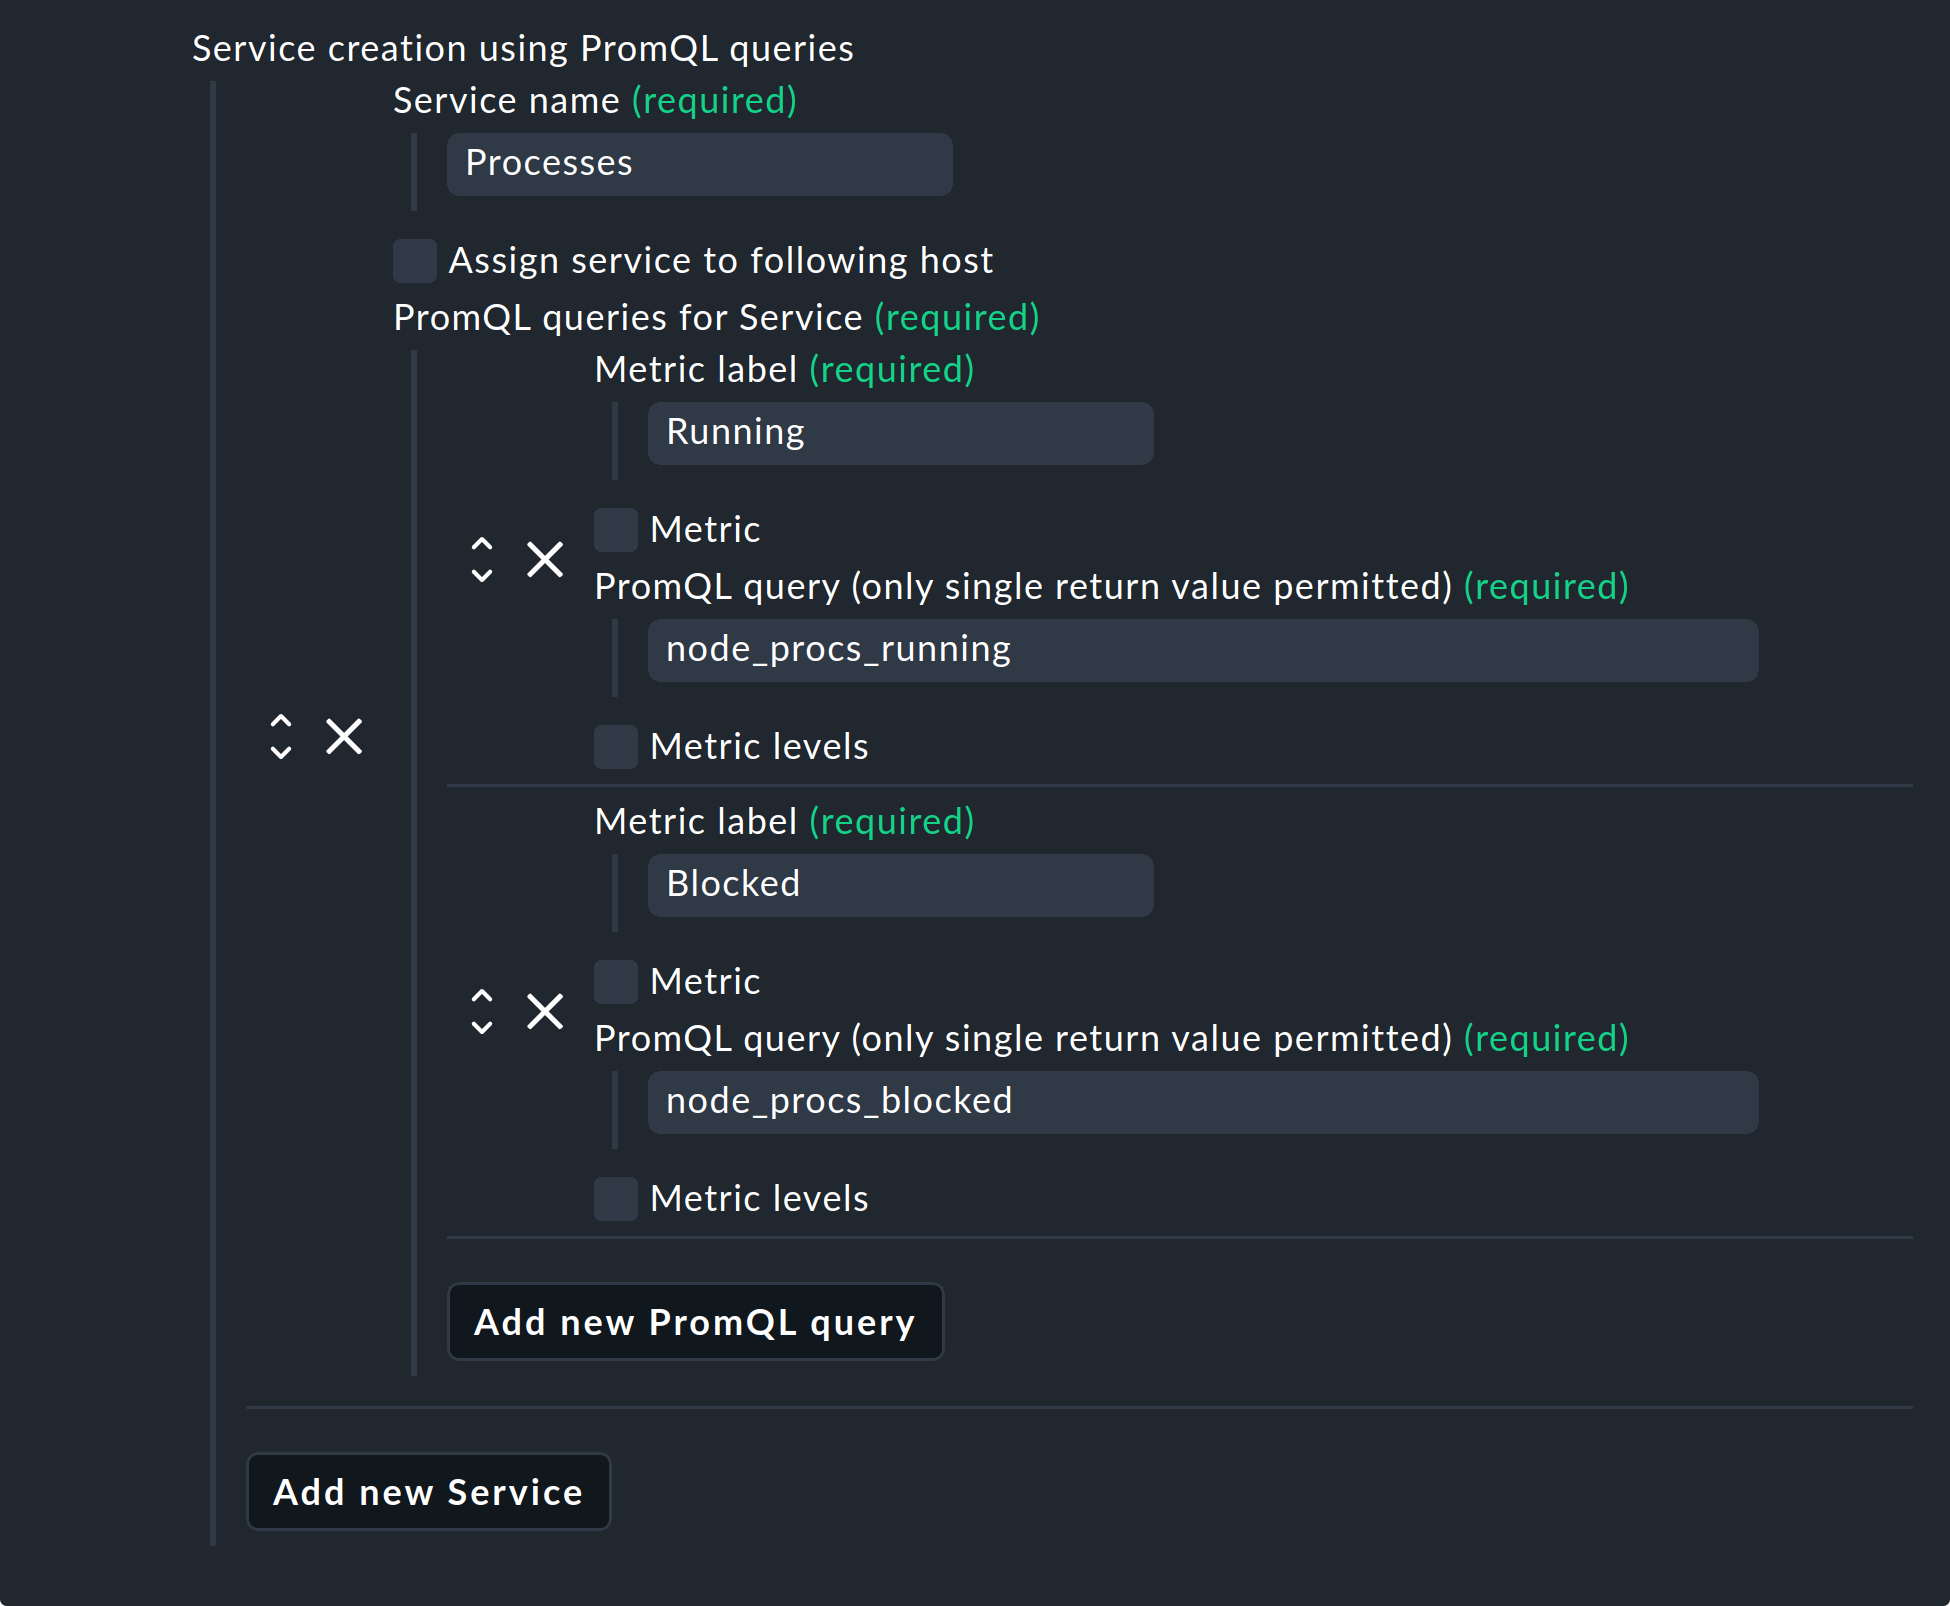This screenshot has height=1606, width=1950.
Task: Enable the Assign service to following host checkbox
Action: (413, 260)
